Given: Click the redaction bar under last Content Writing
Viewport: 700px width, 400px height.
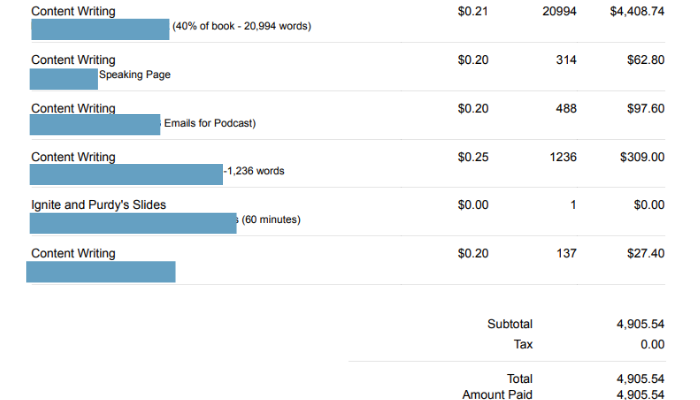Looking at the screenshot, I should [101, 272].
